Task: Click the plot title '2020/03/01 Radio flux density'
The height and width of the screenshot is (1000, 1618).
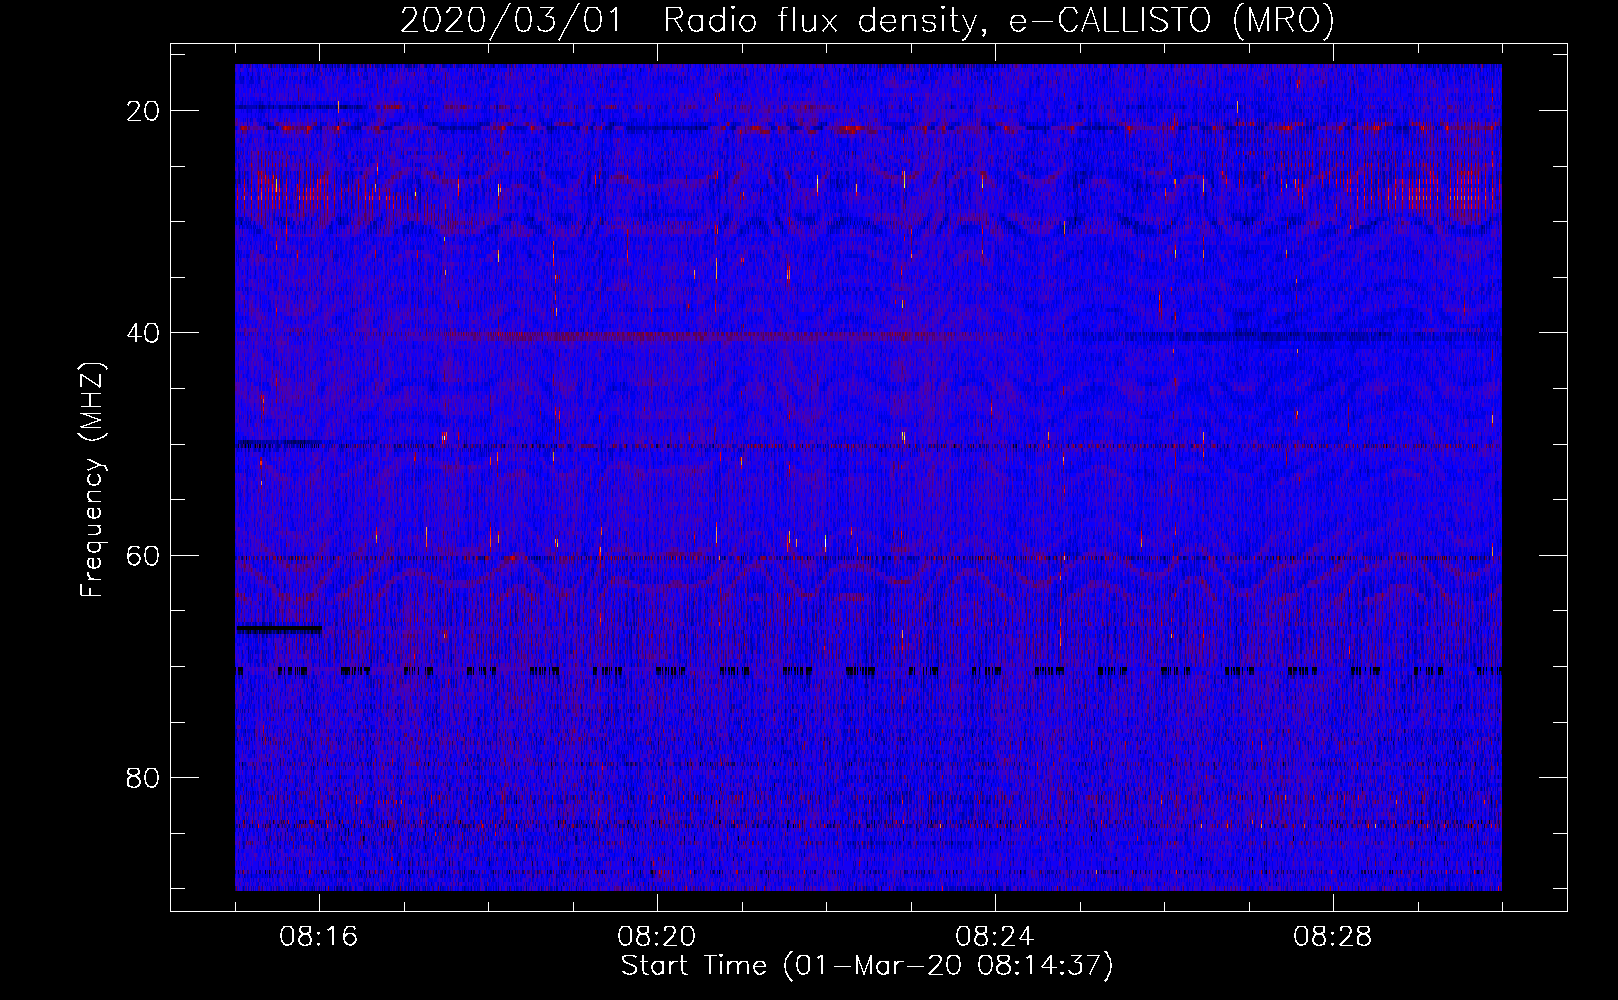Action: point(867,21)
